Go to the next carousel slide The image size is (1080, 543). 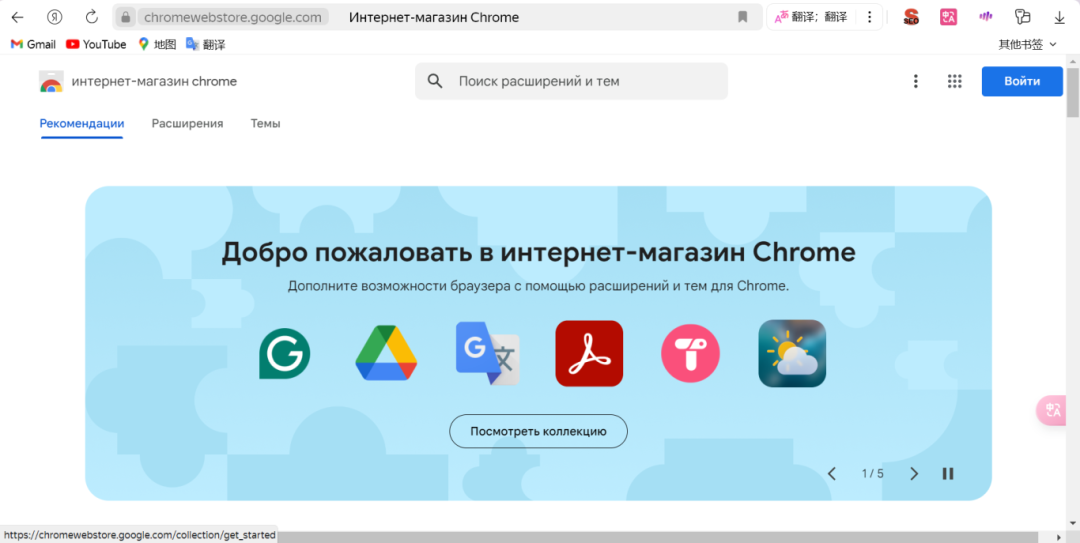tap(914, 473)
